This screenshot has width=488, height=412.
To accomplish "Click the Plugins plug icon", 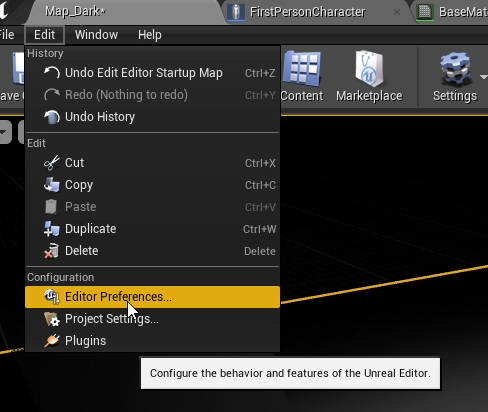I will point(52,341).
